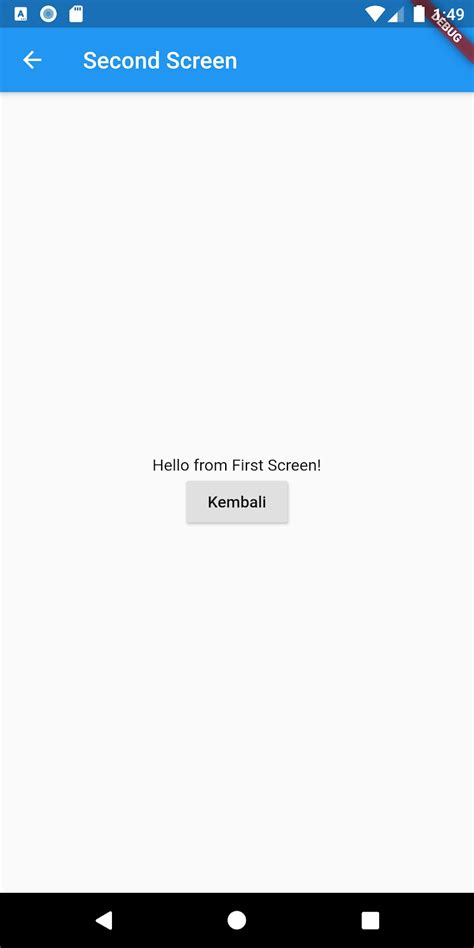
Task: Tap the circular notification icon in status bar
Action: (x=48, y=14)
